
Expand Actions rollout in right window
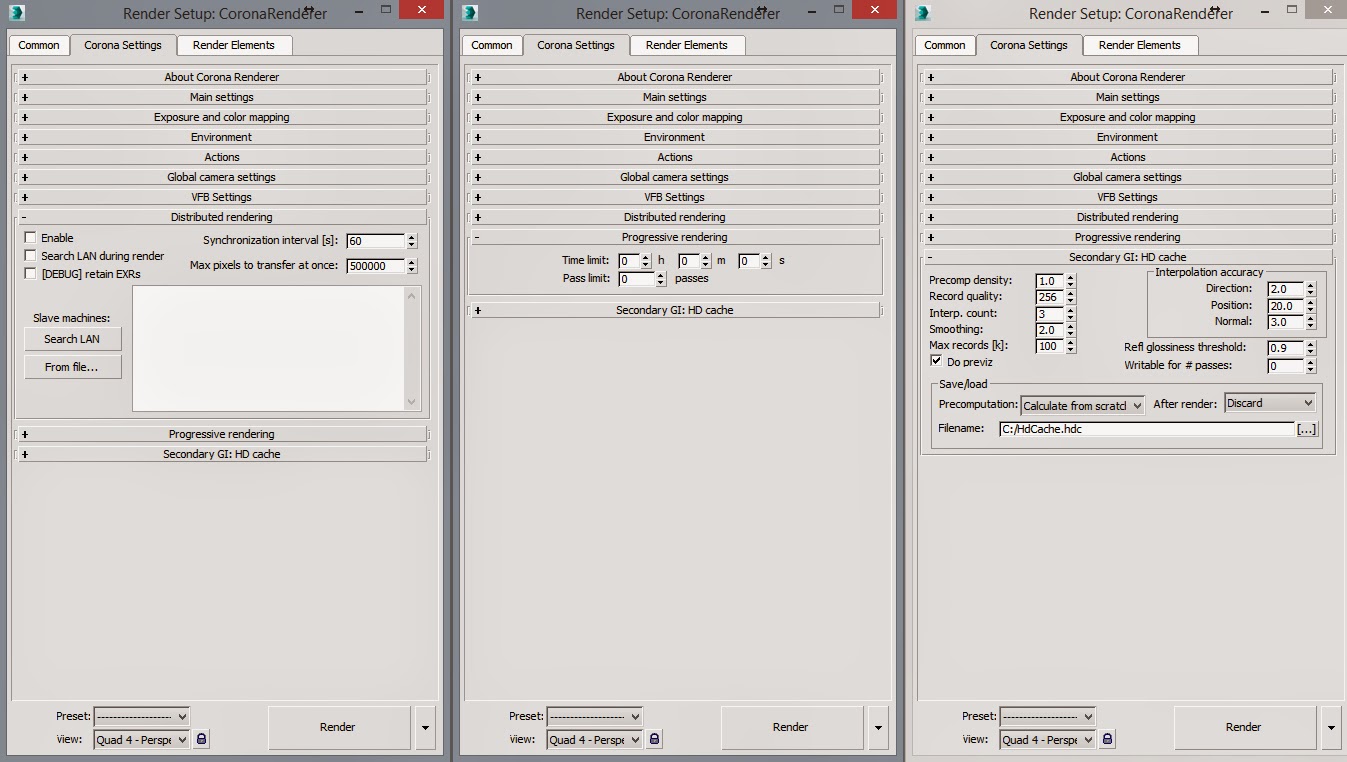[1128, 157]
